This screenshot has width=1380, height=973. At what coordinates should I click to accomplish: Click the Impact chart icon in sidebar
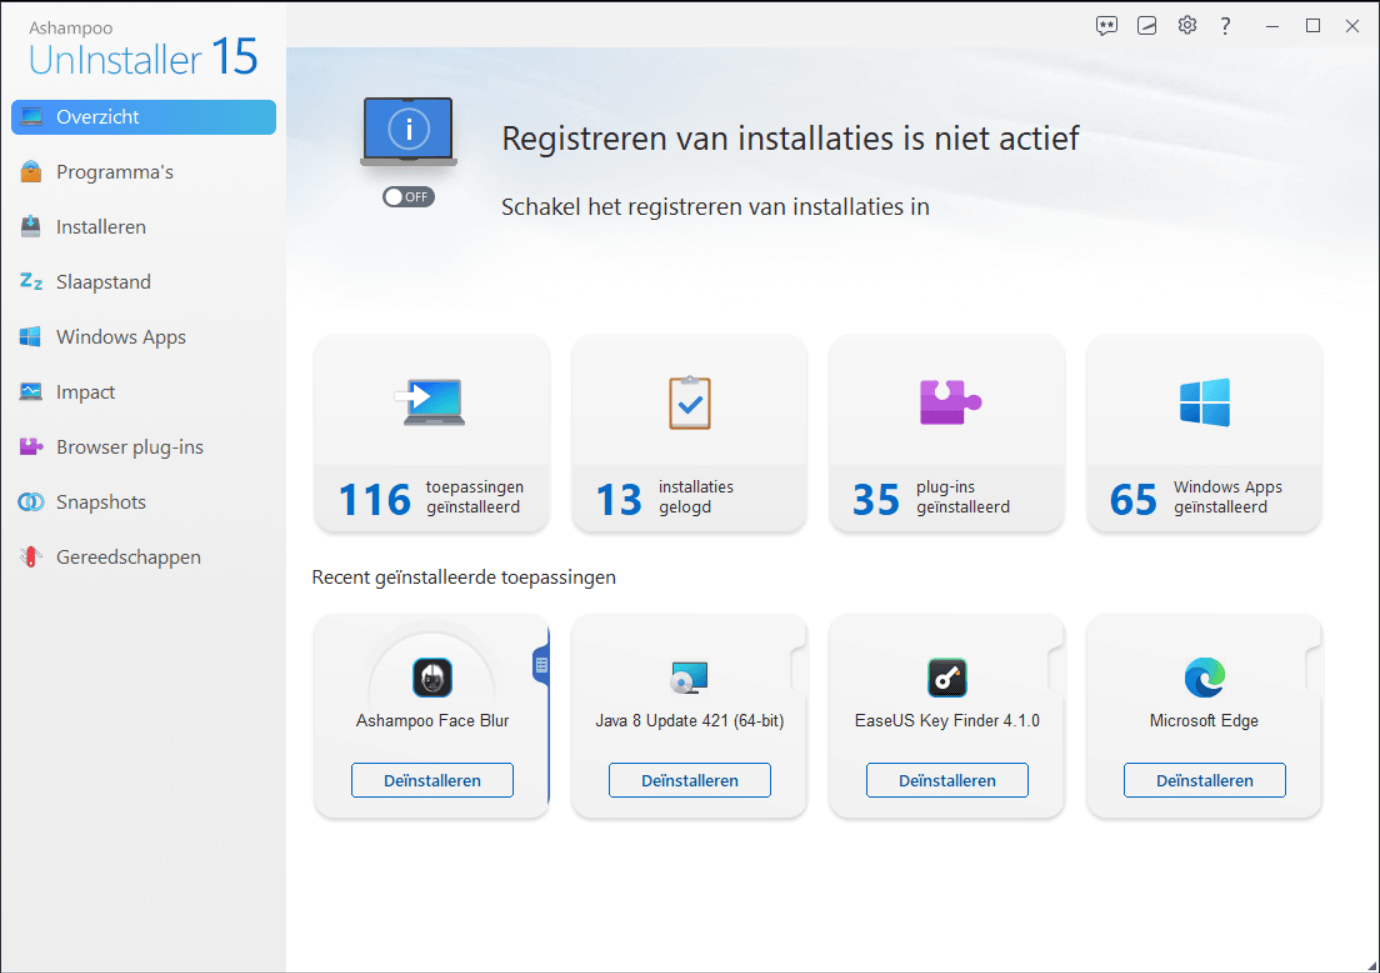tap(31, 392)
